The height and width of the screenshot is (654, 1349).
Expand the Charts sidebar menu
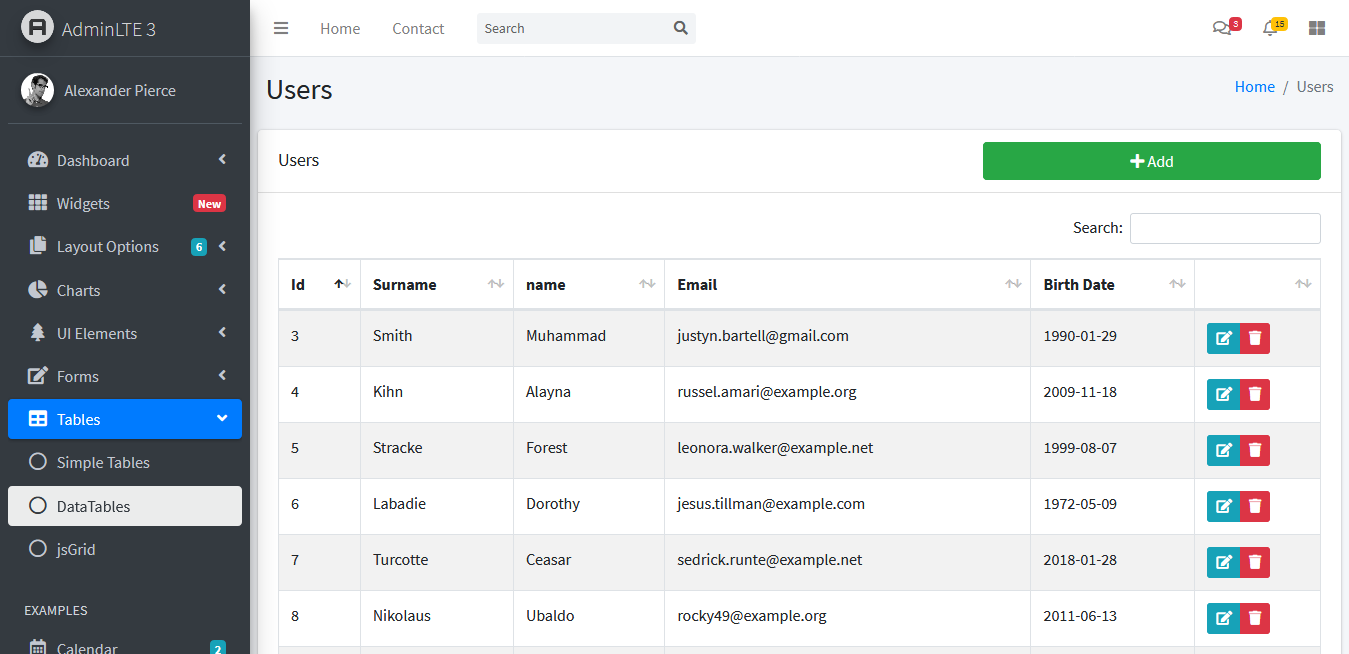pos(125,290)
